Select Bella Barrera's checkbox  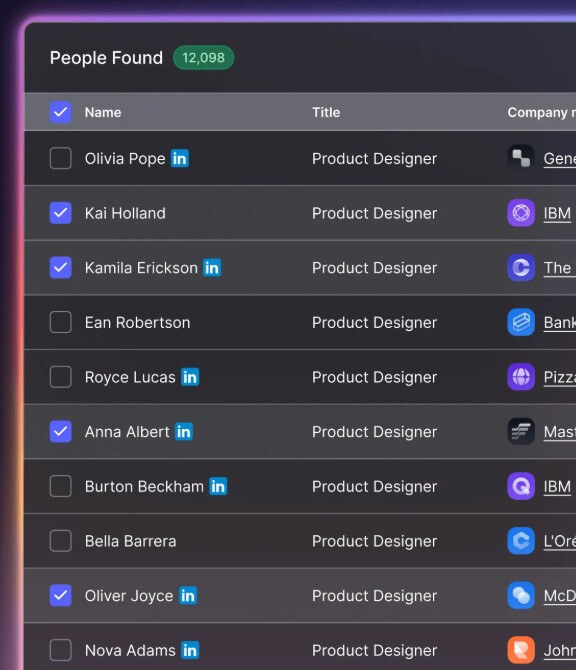coord(61,541)
